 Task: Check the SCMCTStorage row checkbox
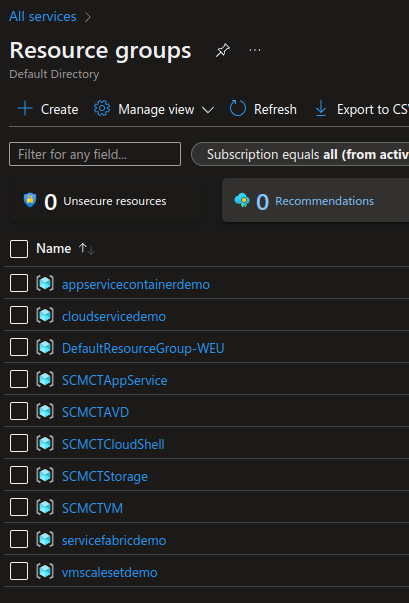19,475
